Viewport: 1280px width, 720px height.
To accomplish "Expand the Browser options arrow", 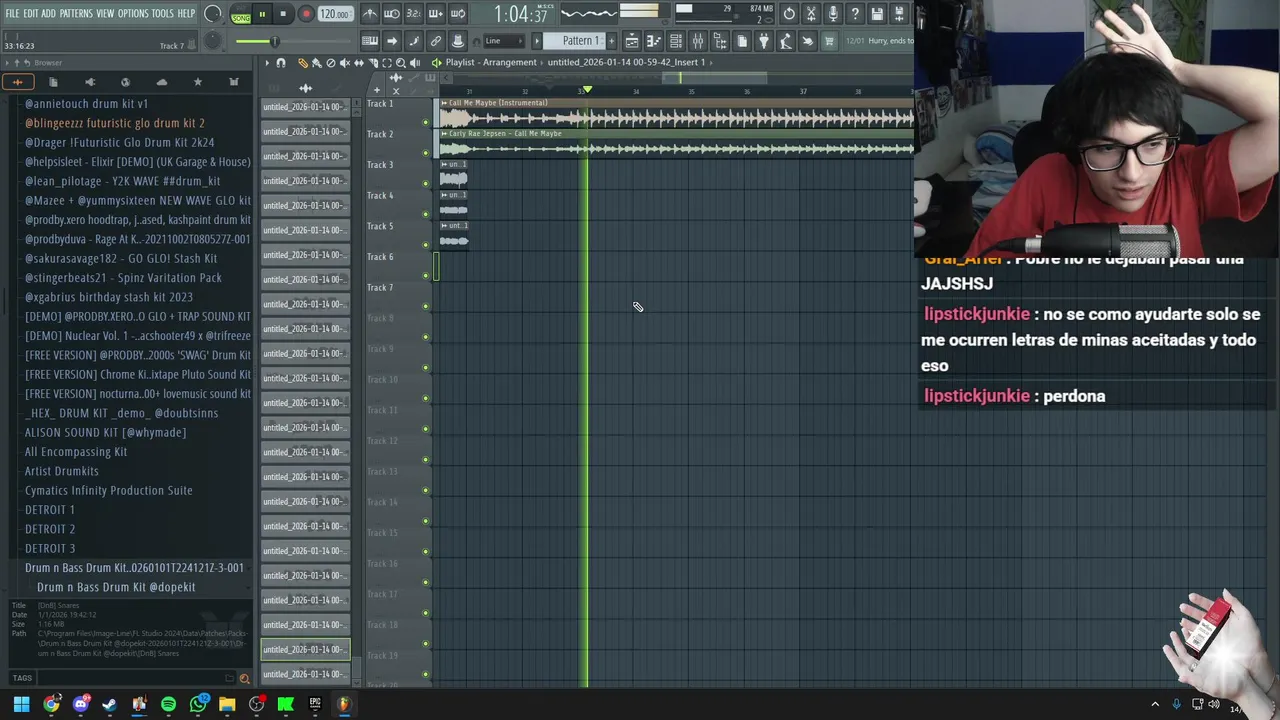I will tap(7, 63).
